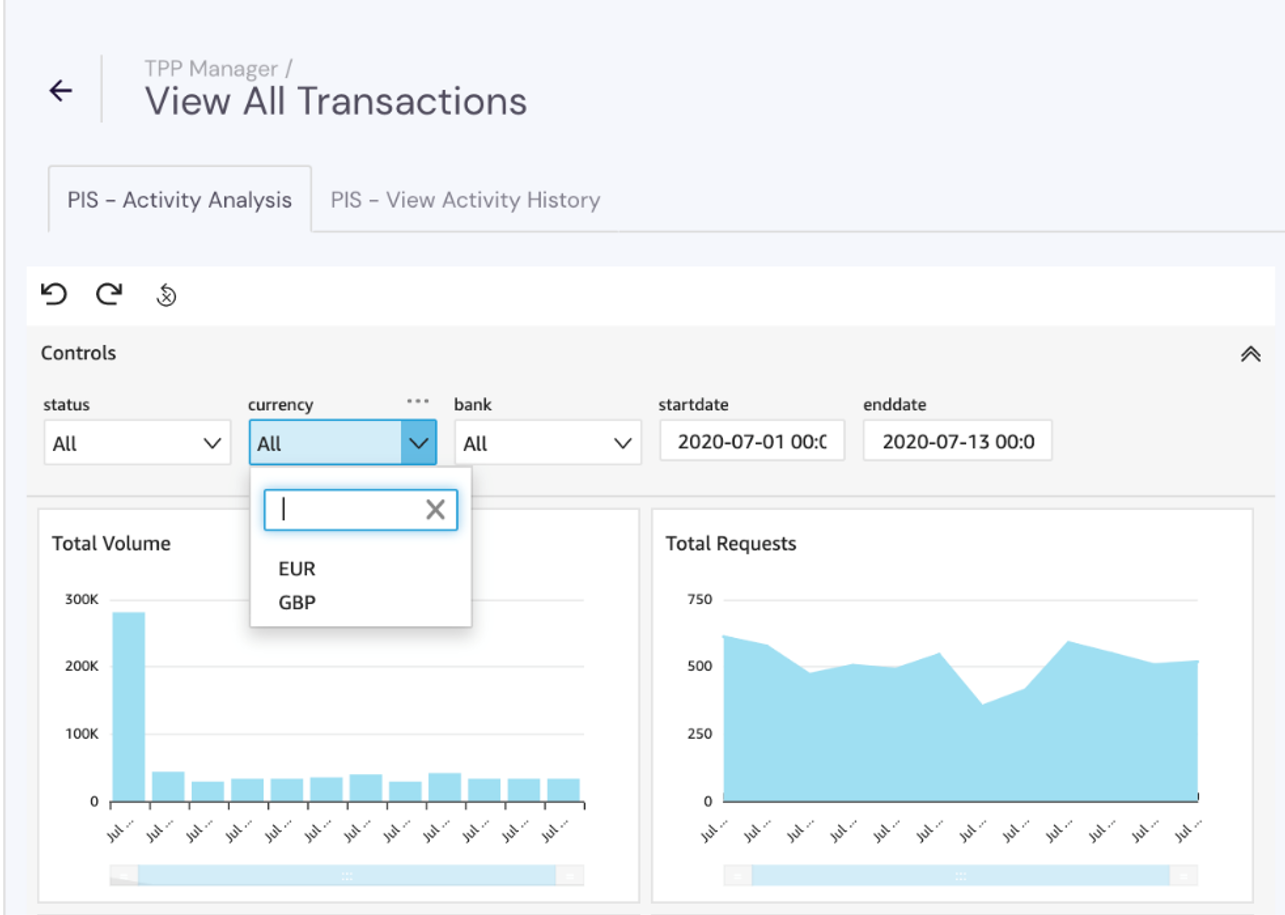Collapse the Controls panel with double chevron

1250,354
